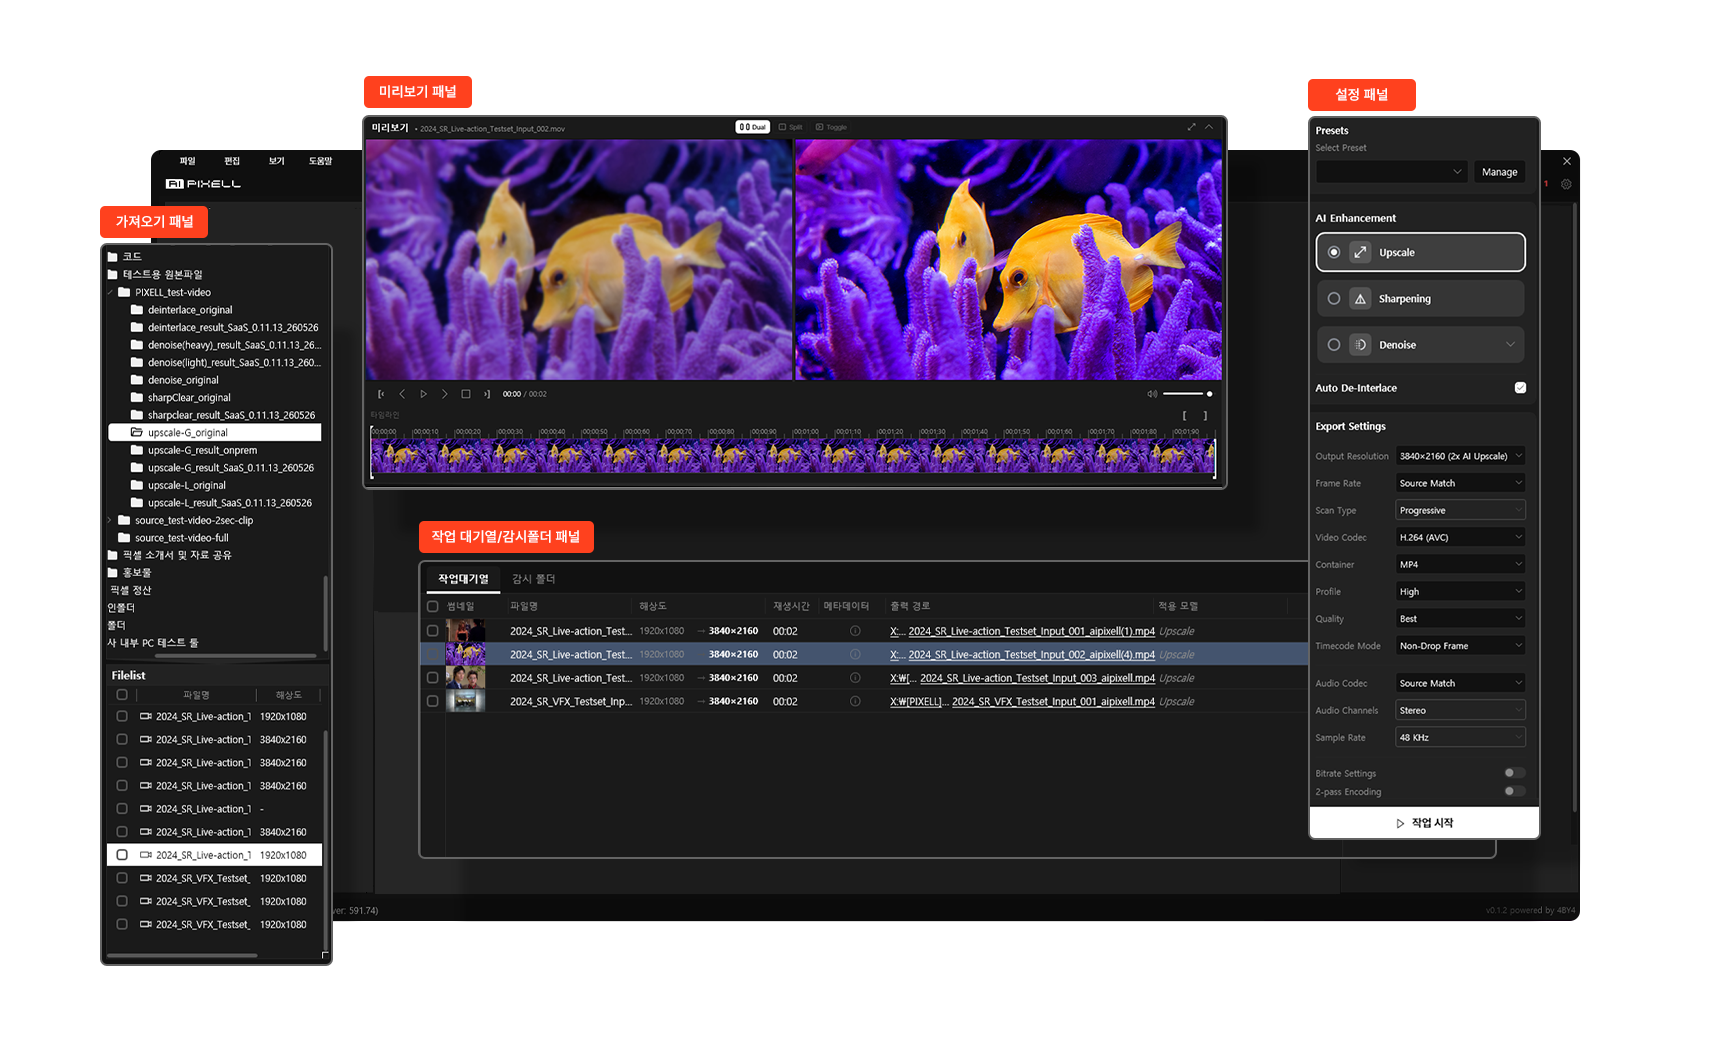Open the Select Preset dropdown
The image size is (1720, 1060).
pyautogui.click(x=1391, y=172)
